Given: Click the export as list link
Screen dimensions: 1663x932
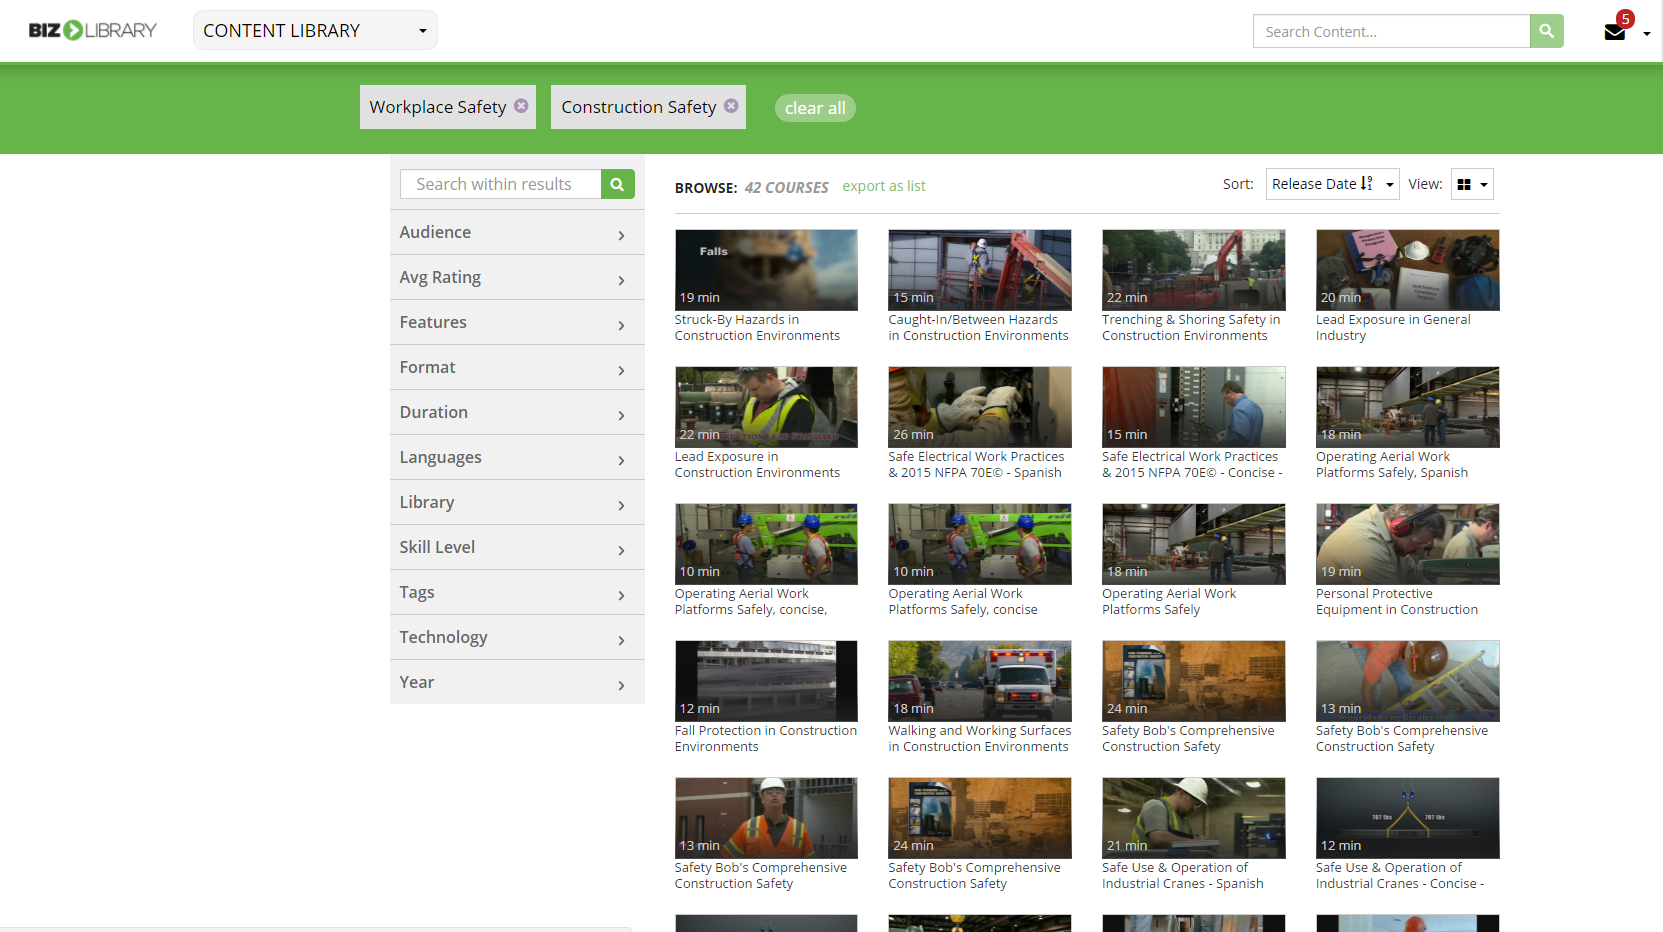Looking at the screenshot, I should pos(883,186).
